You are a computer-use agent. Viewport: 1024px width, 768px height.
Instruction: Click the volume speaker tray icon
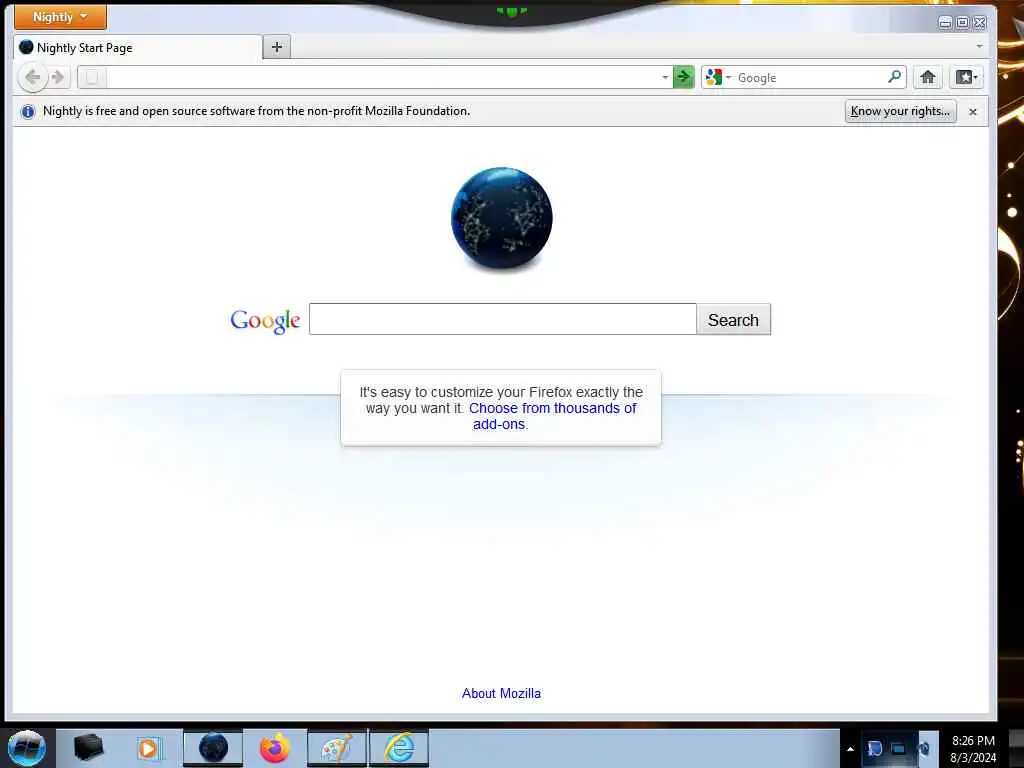923,748
